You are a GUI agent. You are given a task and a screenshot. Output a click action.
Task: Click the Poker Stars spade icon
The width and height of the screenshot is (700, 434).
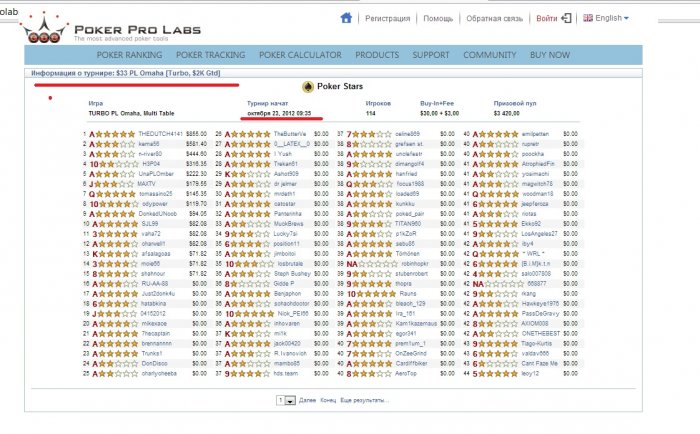tap(308, 87)
